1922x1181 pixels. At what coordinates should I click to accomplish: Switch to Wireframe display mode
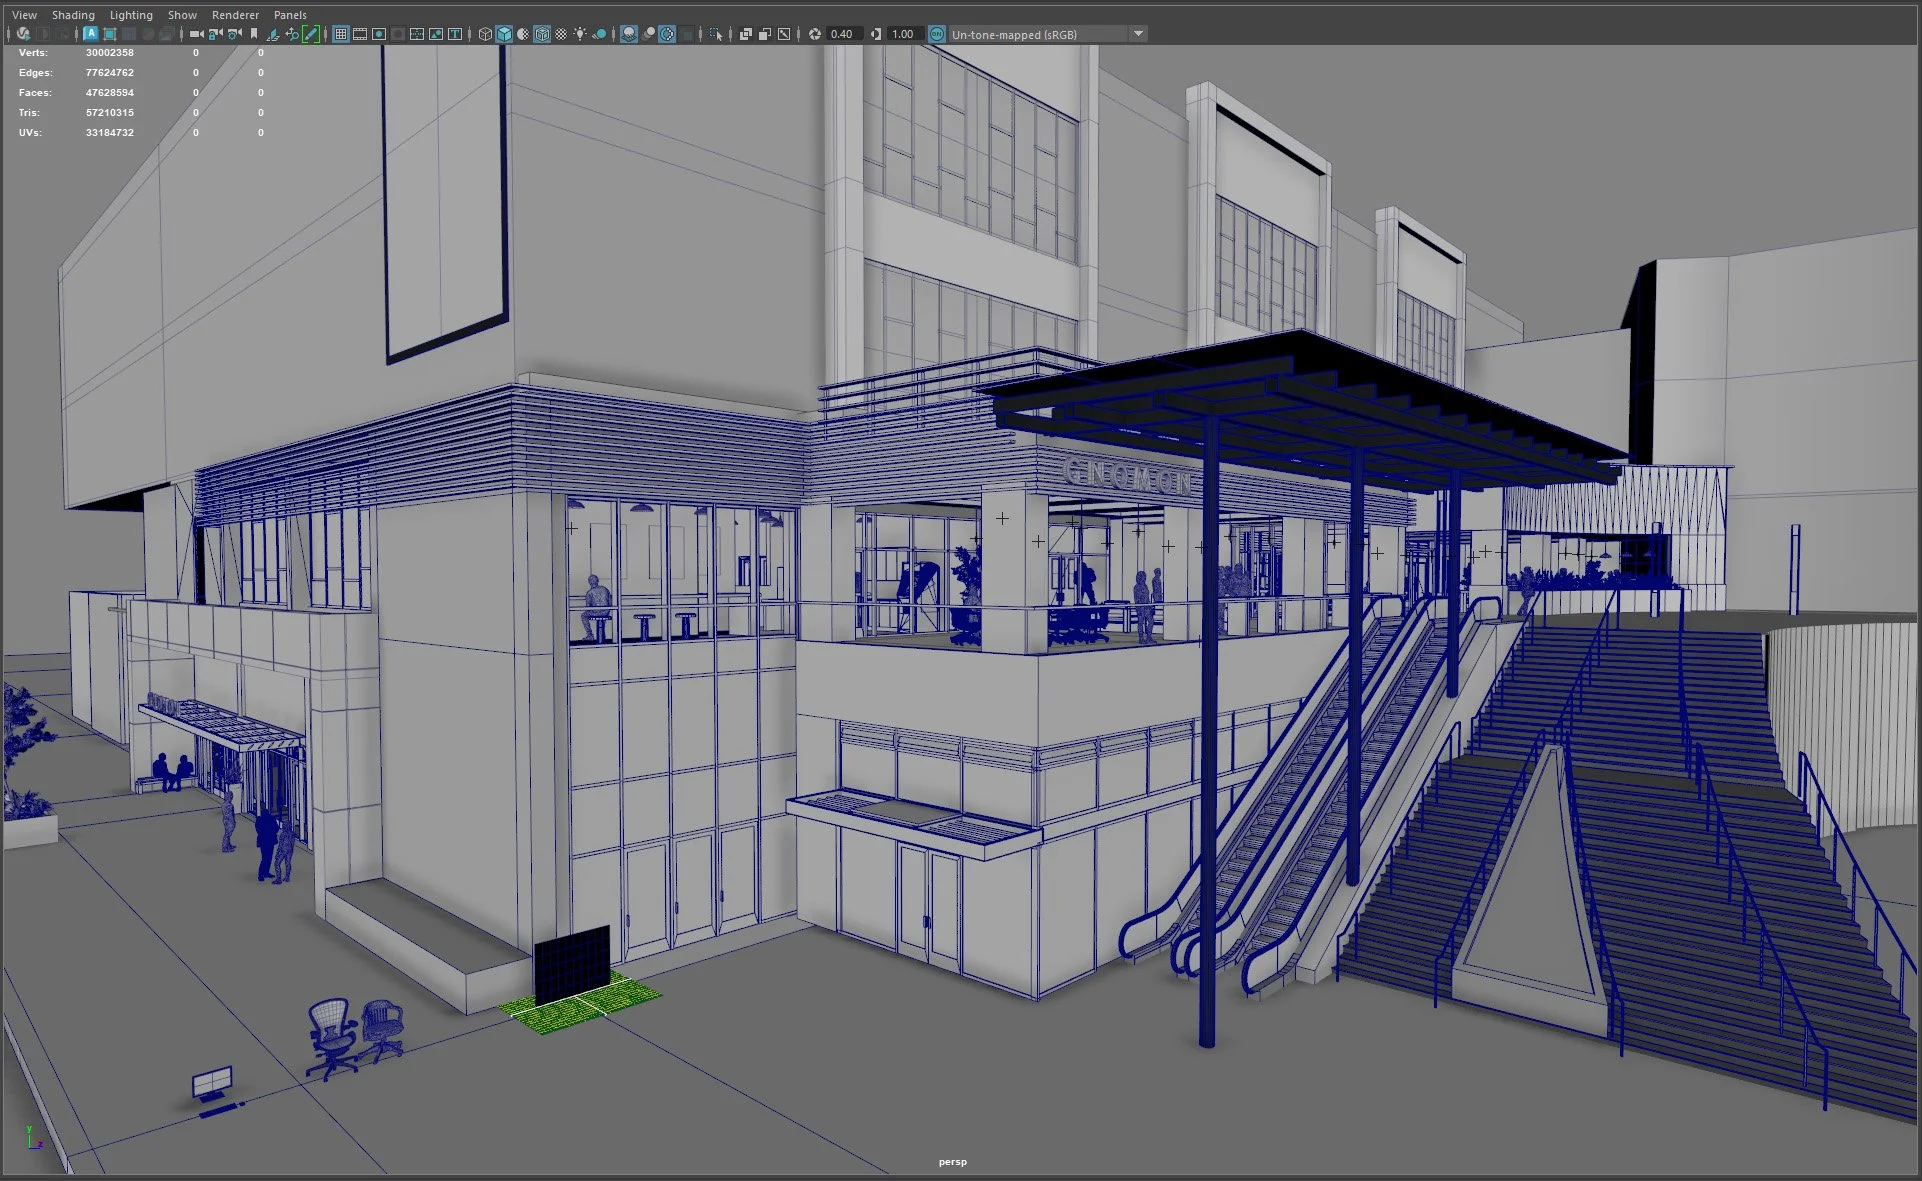pos(485,34)
